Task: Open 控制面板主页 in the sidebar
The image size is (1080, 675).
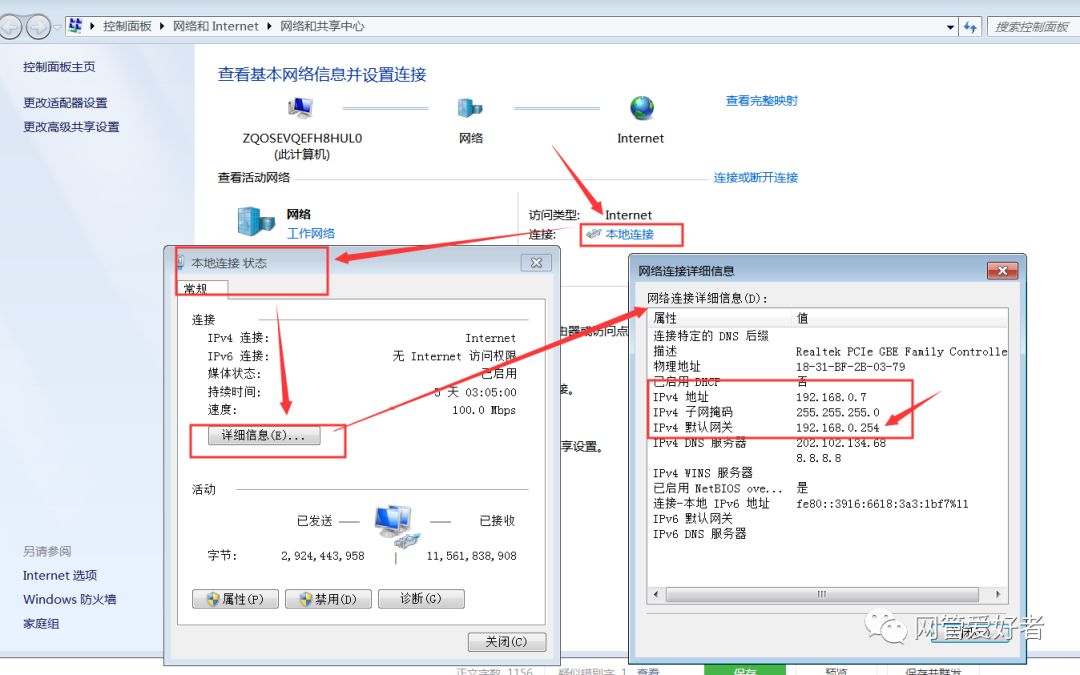Action: pos(59,67)
